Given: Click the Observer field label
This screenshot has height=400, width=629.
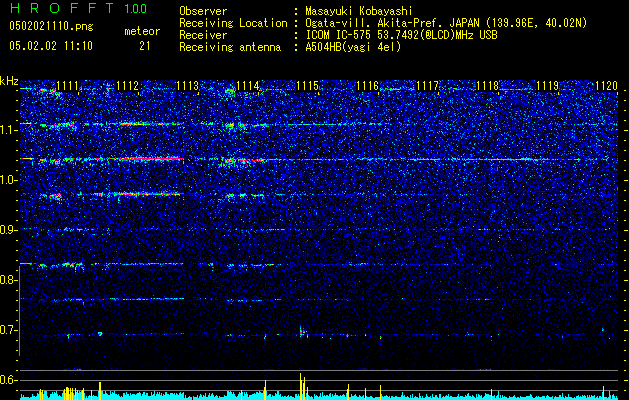Looking at the screenshot, I should [x=203, y=11].
